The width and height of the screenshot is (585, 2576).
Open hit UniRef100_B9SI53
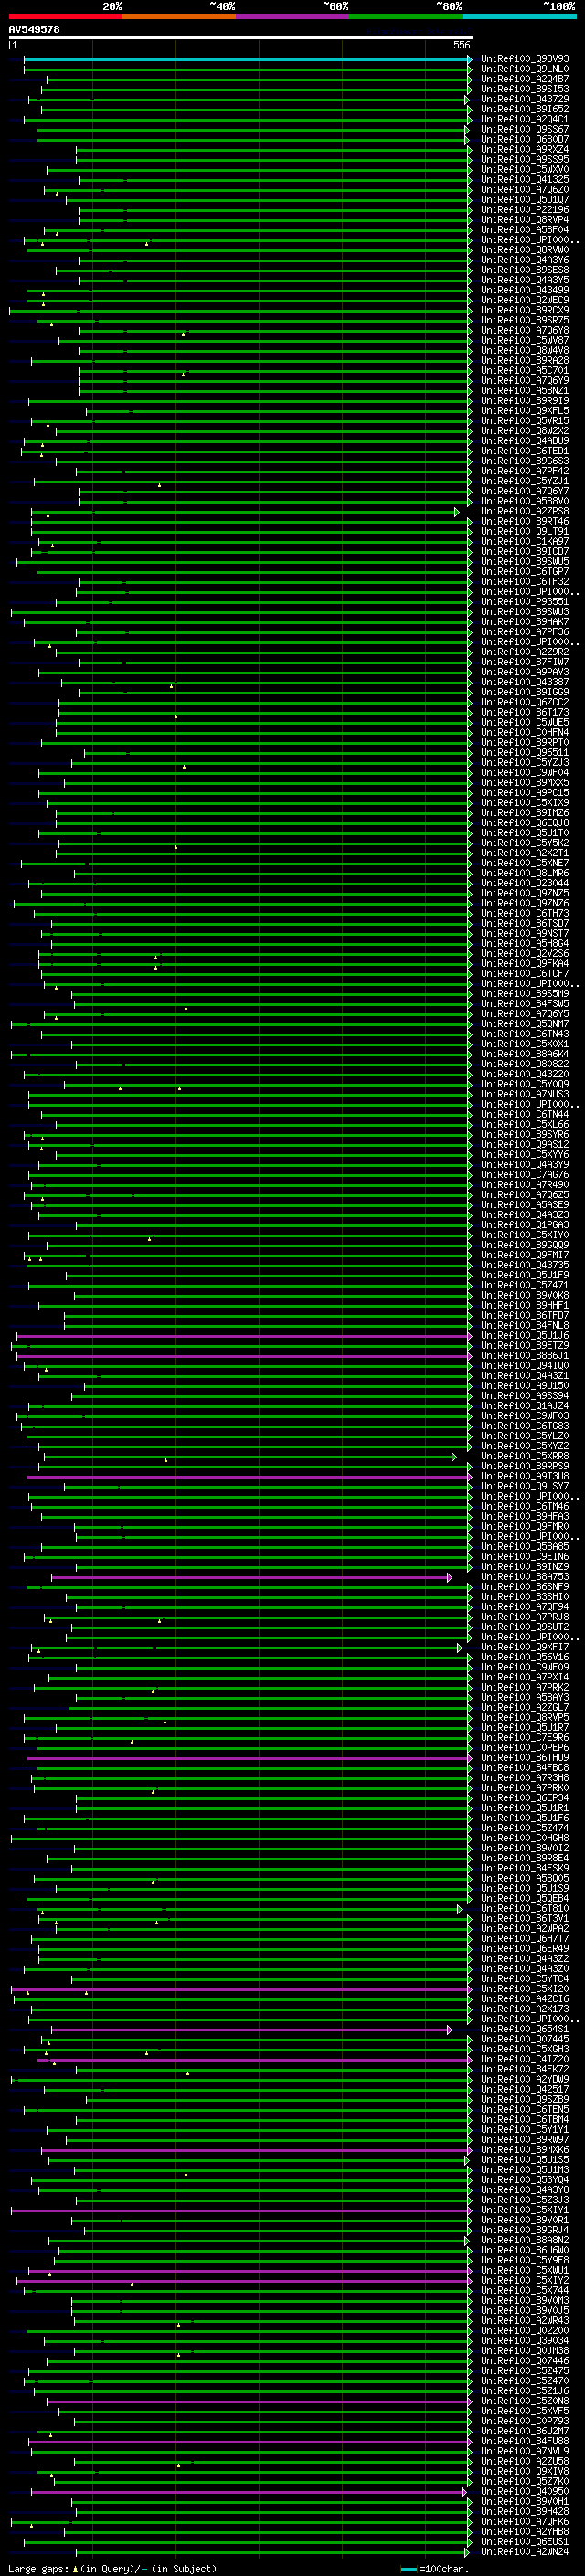(x=525, y=89)
